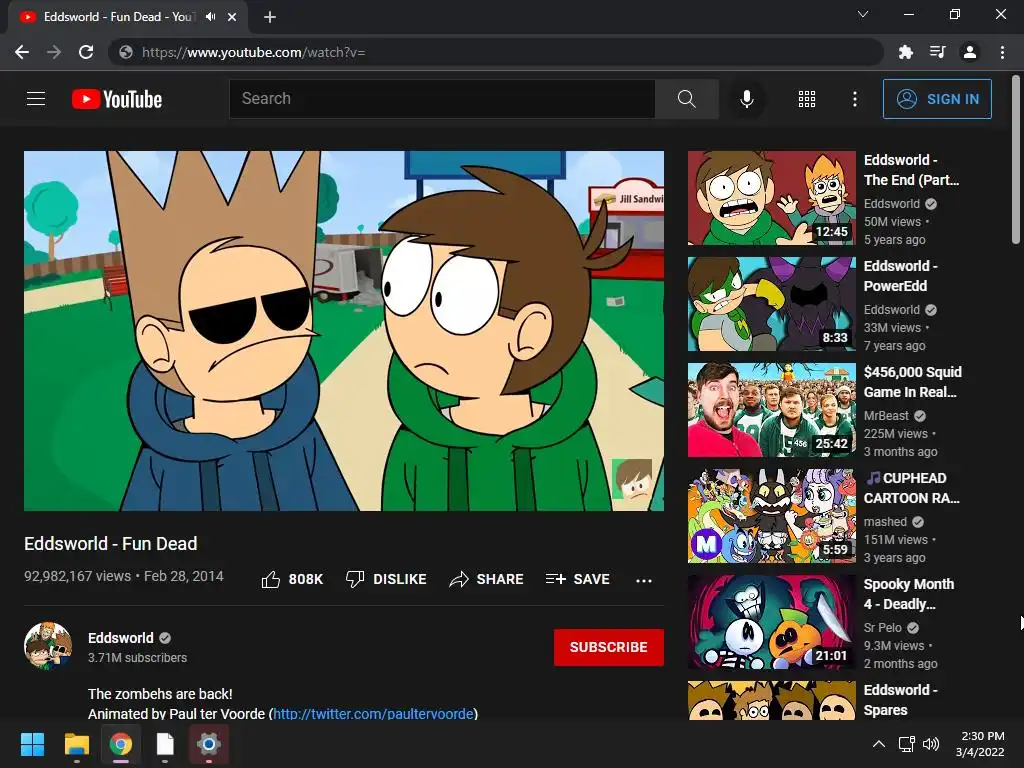Open Eddsworld - The End thumbnail
Viewport: 1024px width, 768px height.
click(x=771, y=198)
